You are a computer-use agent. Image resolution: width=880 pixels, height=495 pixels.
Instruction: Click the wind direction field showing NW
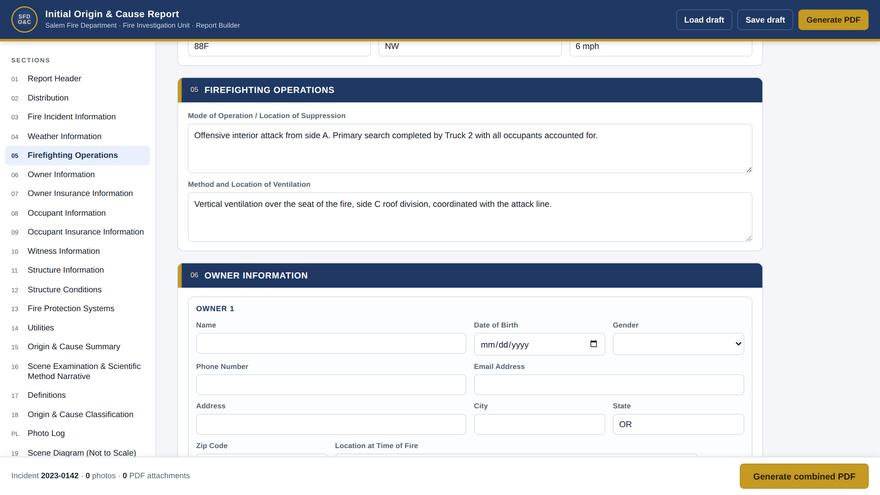pyautogui.click(x=470, y=47)
